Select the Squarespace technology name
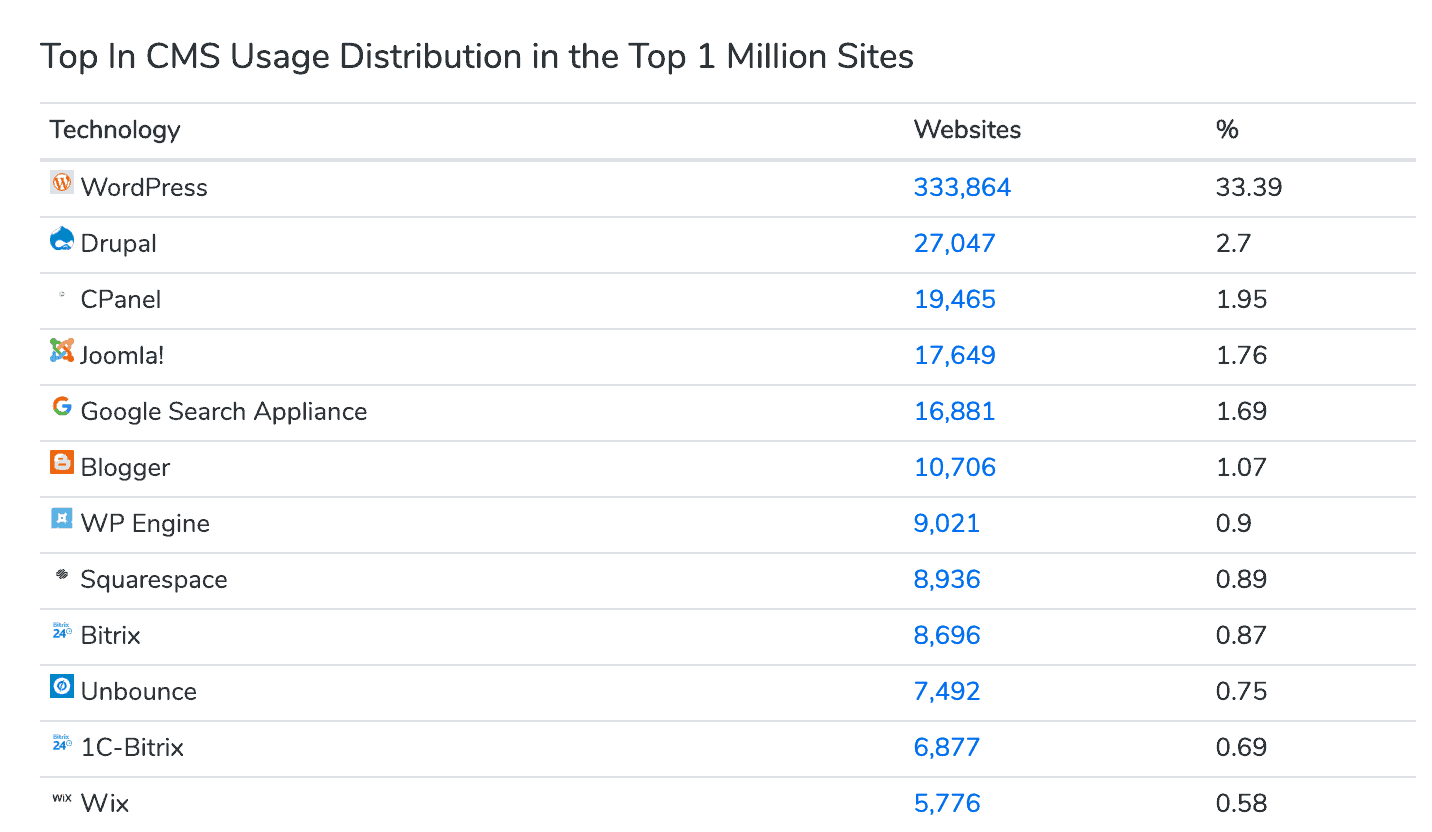1432x832 pixels. point(154,579)
